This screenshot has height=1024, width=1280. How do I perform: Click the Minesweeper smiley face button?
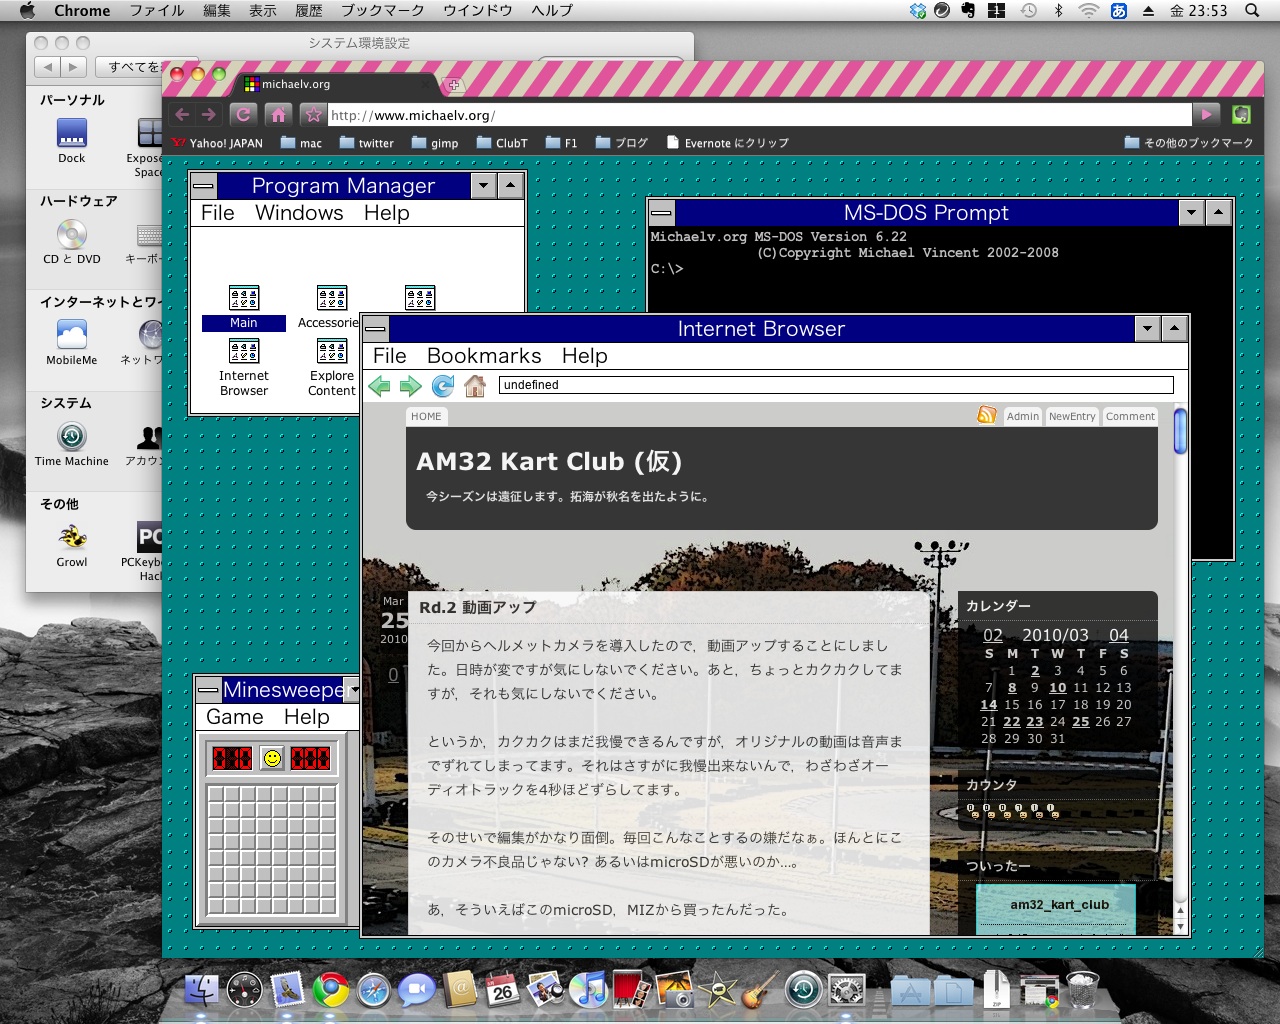(x=271, y=758)
